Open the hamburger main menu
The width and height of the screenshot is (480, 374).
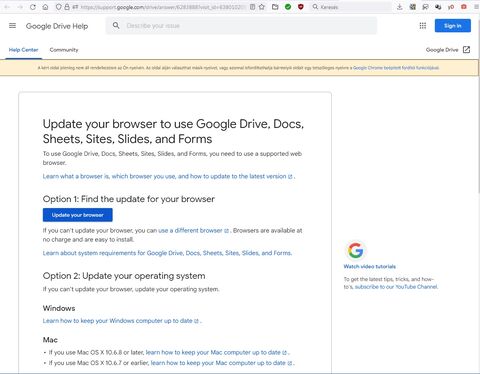pos(12,26)
